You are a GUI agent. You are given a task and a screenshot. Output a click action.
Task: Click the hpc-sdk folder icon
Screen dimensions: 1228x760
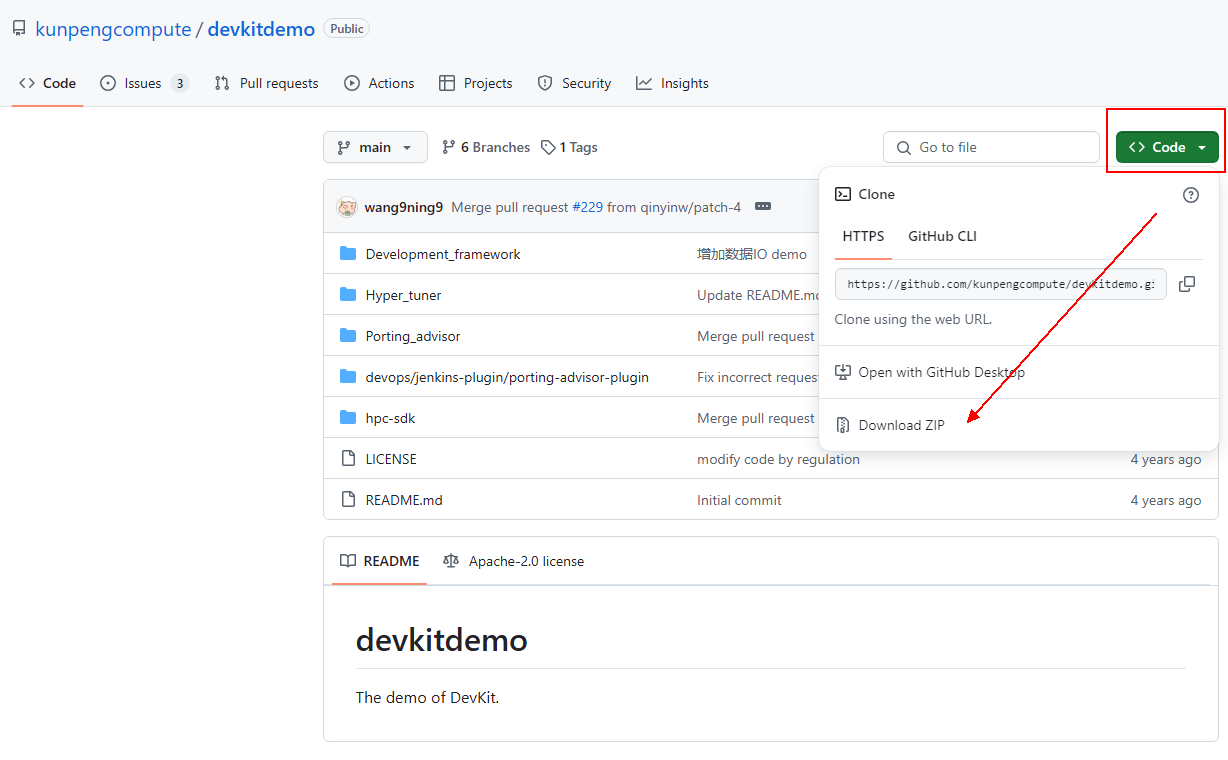coord(348,417)
